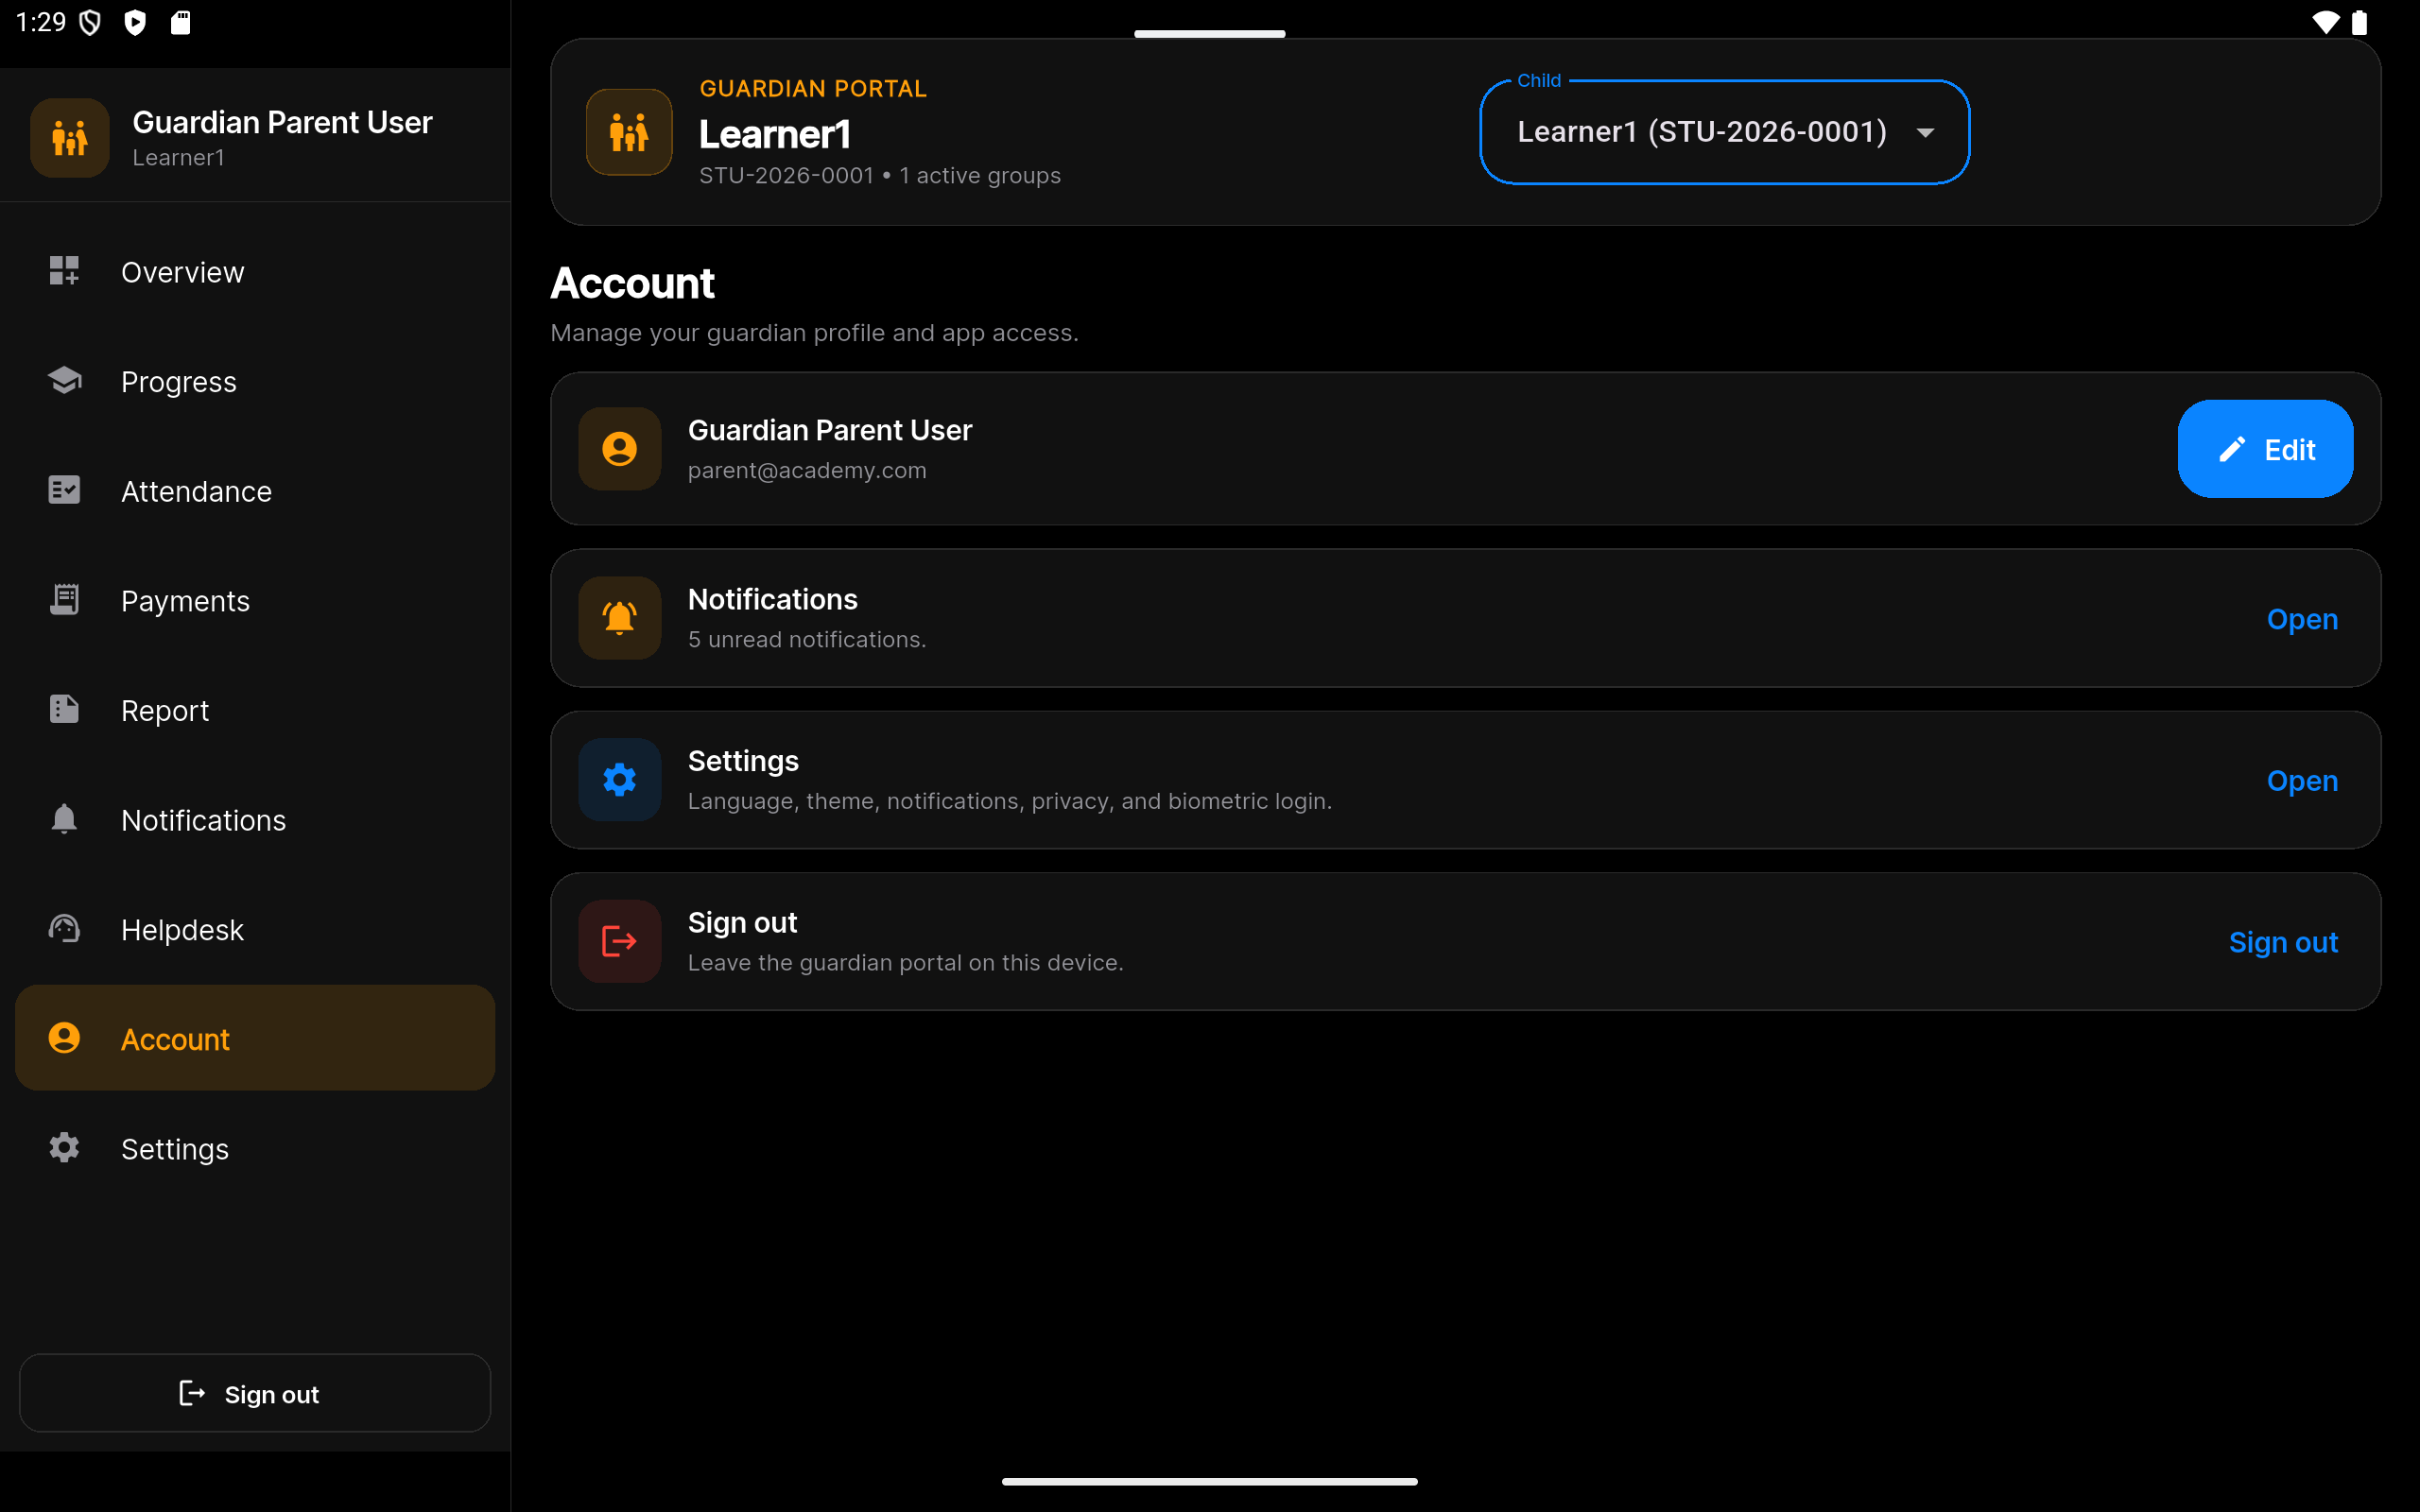The width and height of the screenshot is (2420, 1512).
Task: Select Report in the sidebar menu
Action: click(255, 709)
